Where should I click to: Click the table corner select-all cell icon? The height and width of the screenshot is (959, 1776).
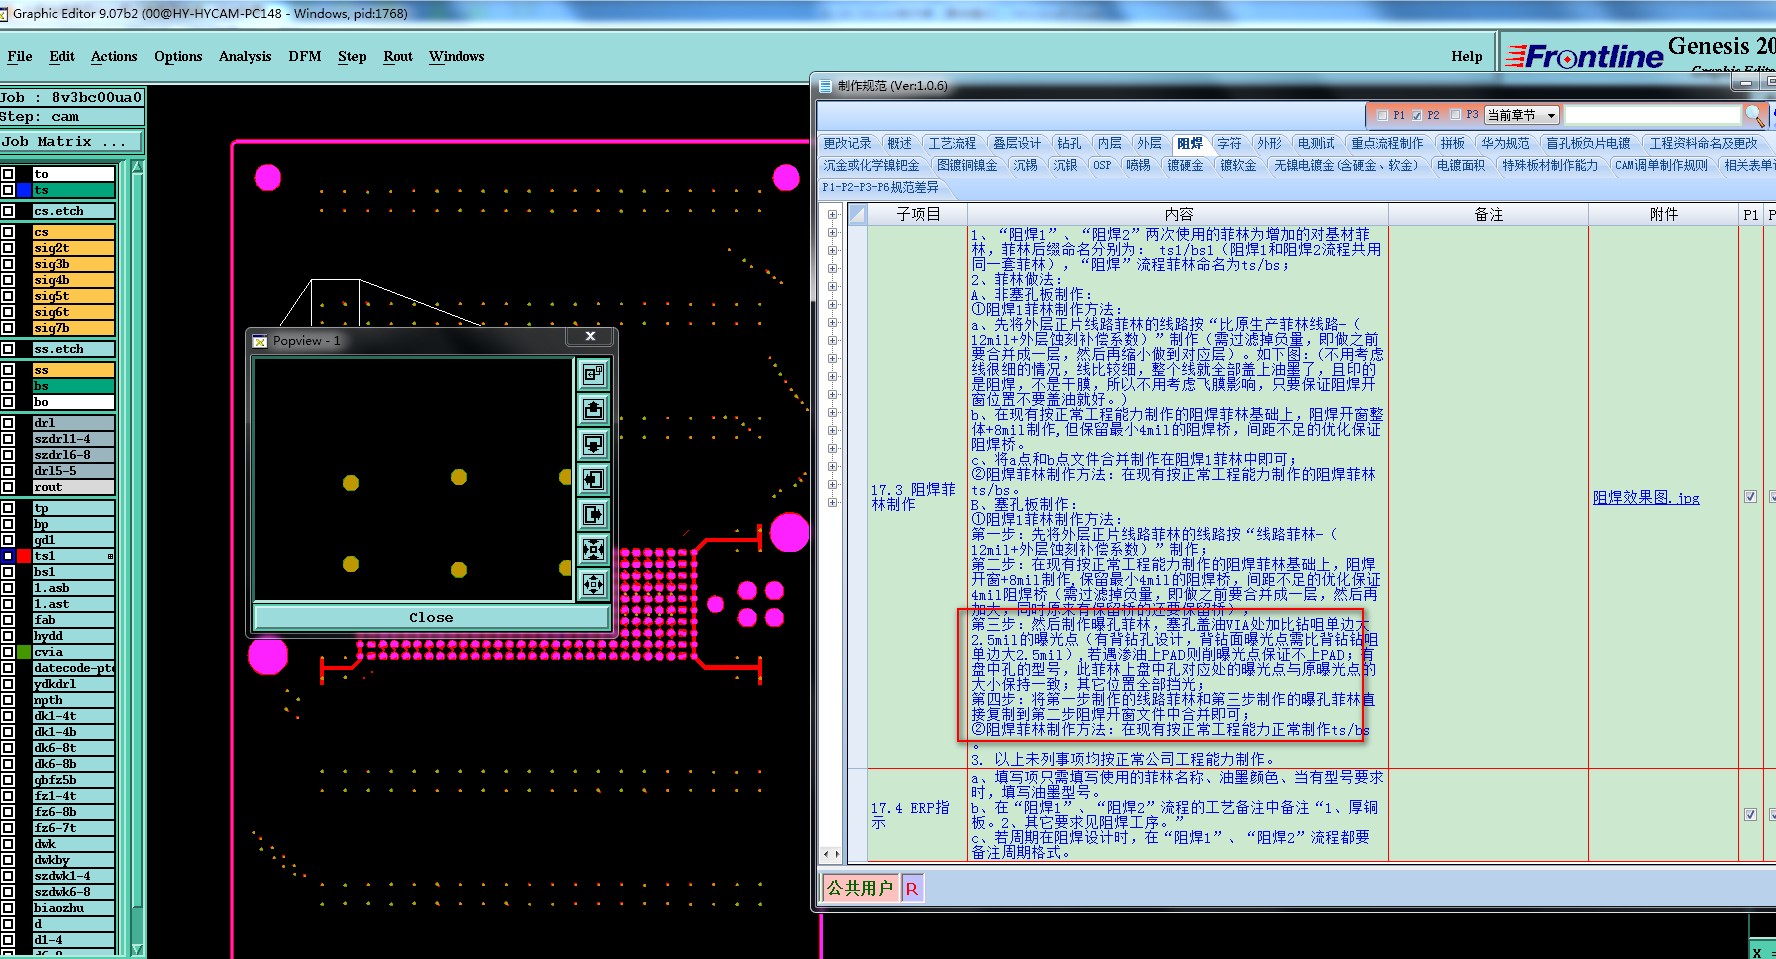(x=857, y=214)
